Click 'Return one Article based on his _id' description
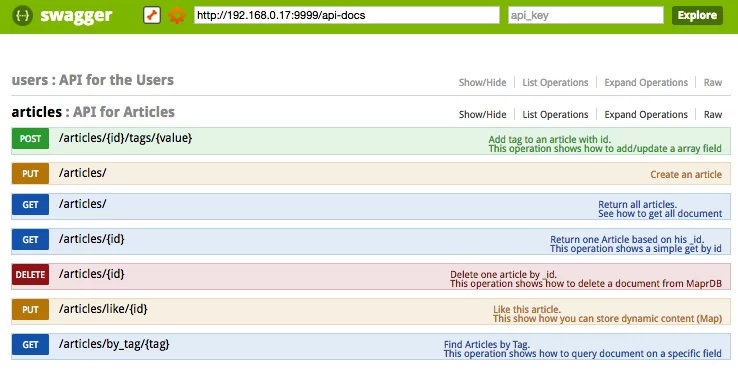738x381 pixels. 636,244
